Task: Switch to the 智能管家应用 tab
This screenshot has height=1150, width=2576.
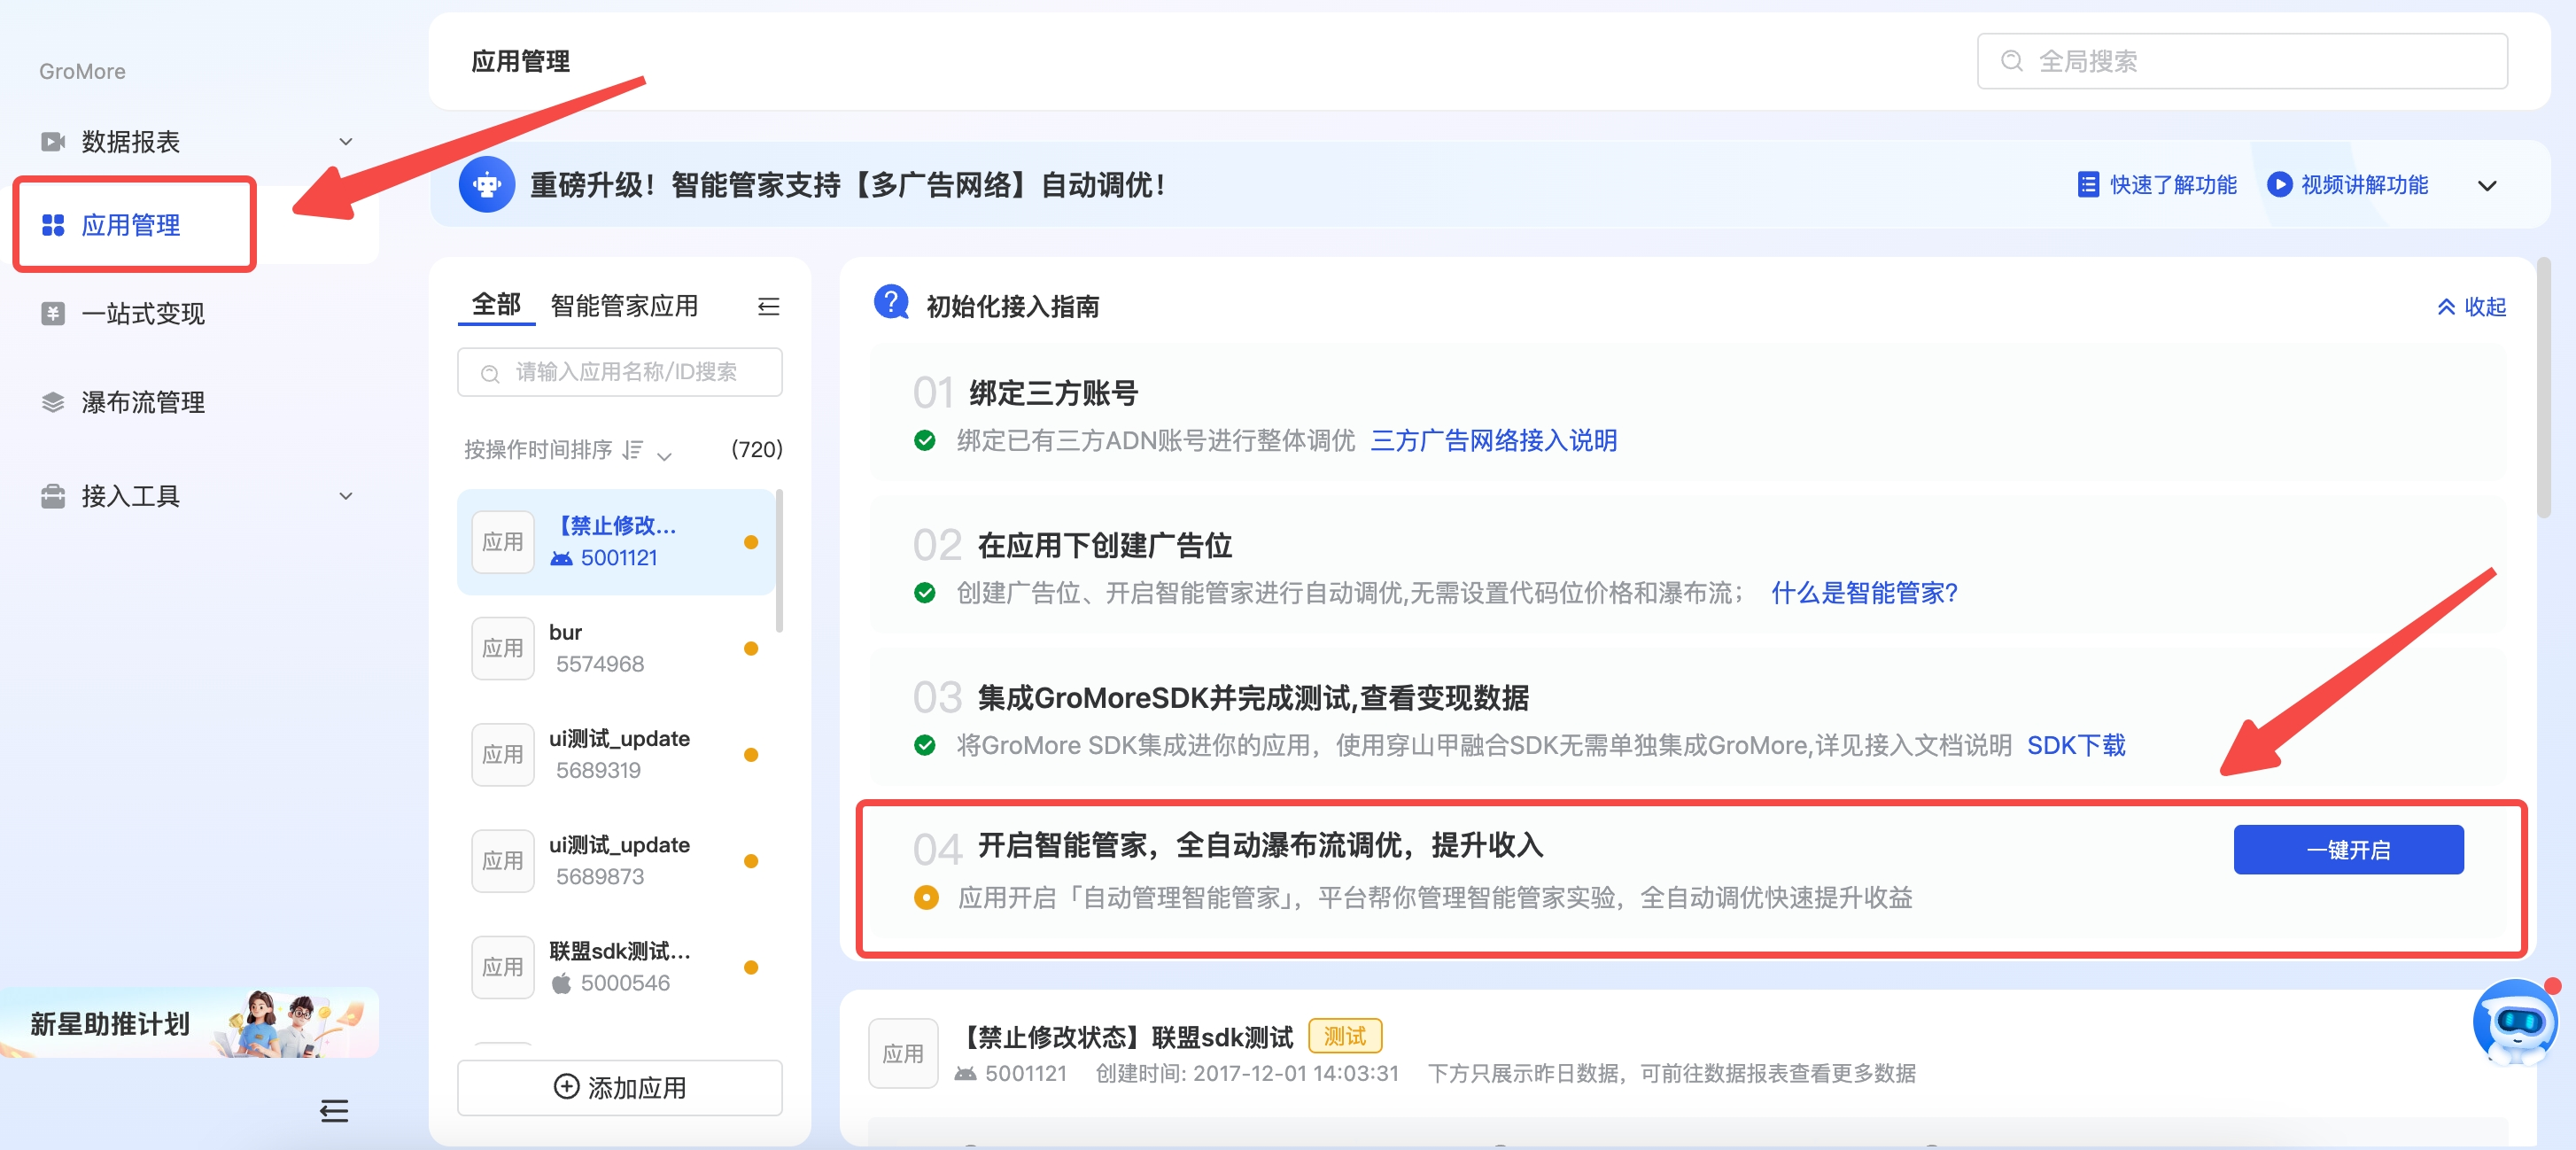Action: pos(623,306)
